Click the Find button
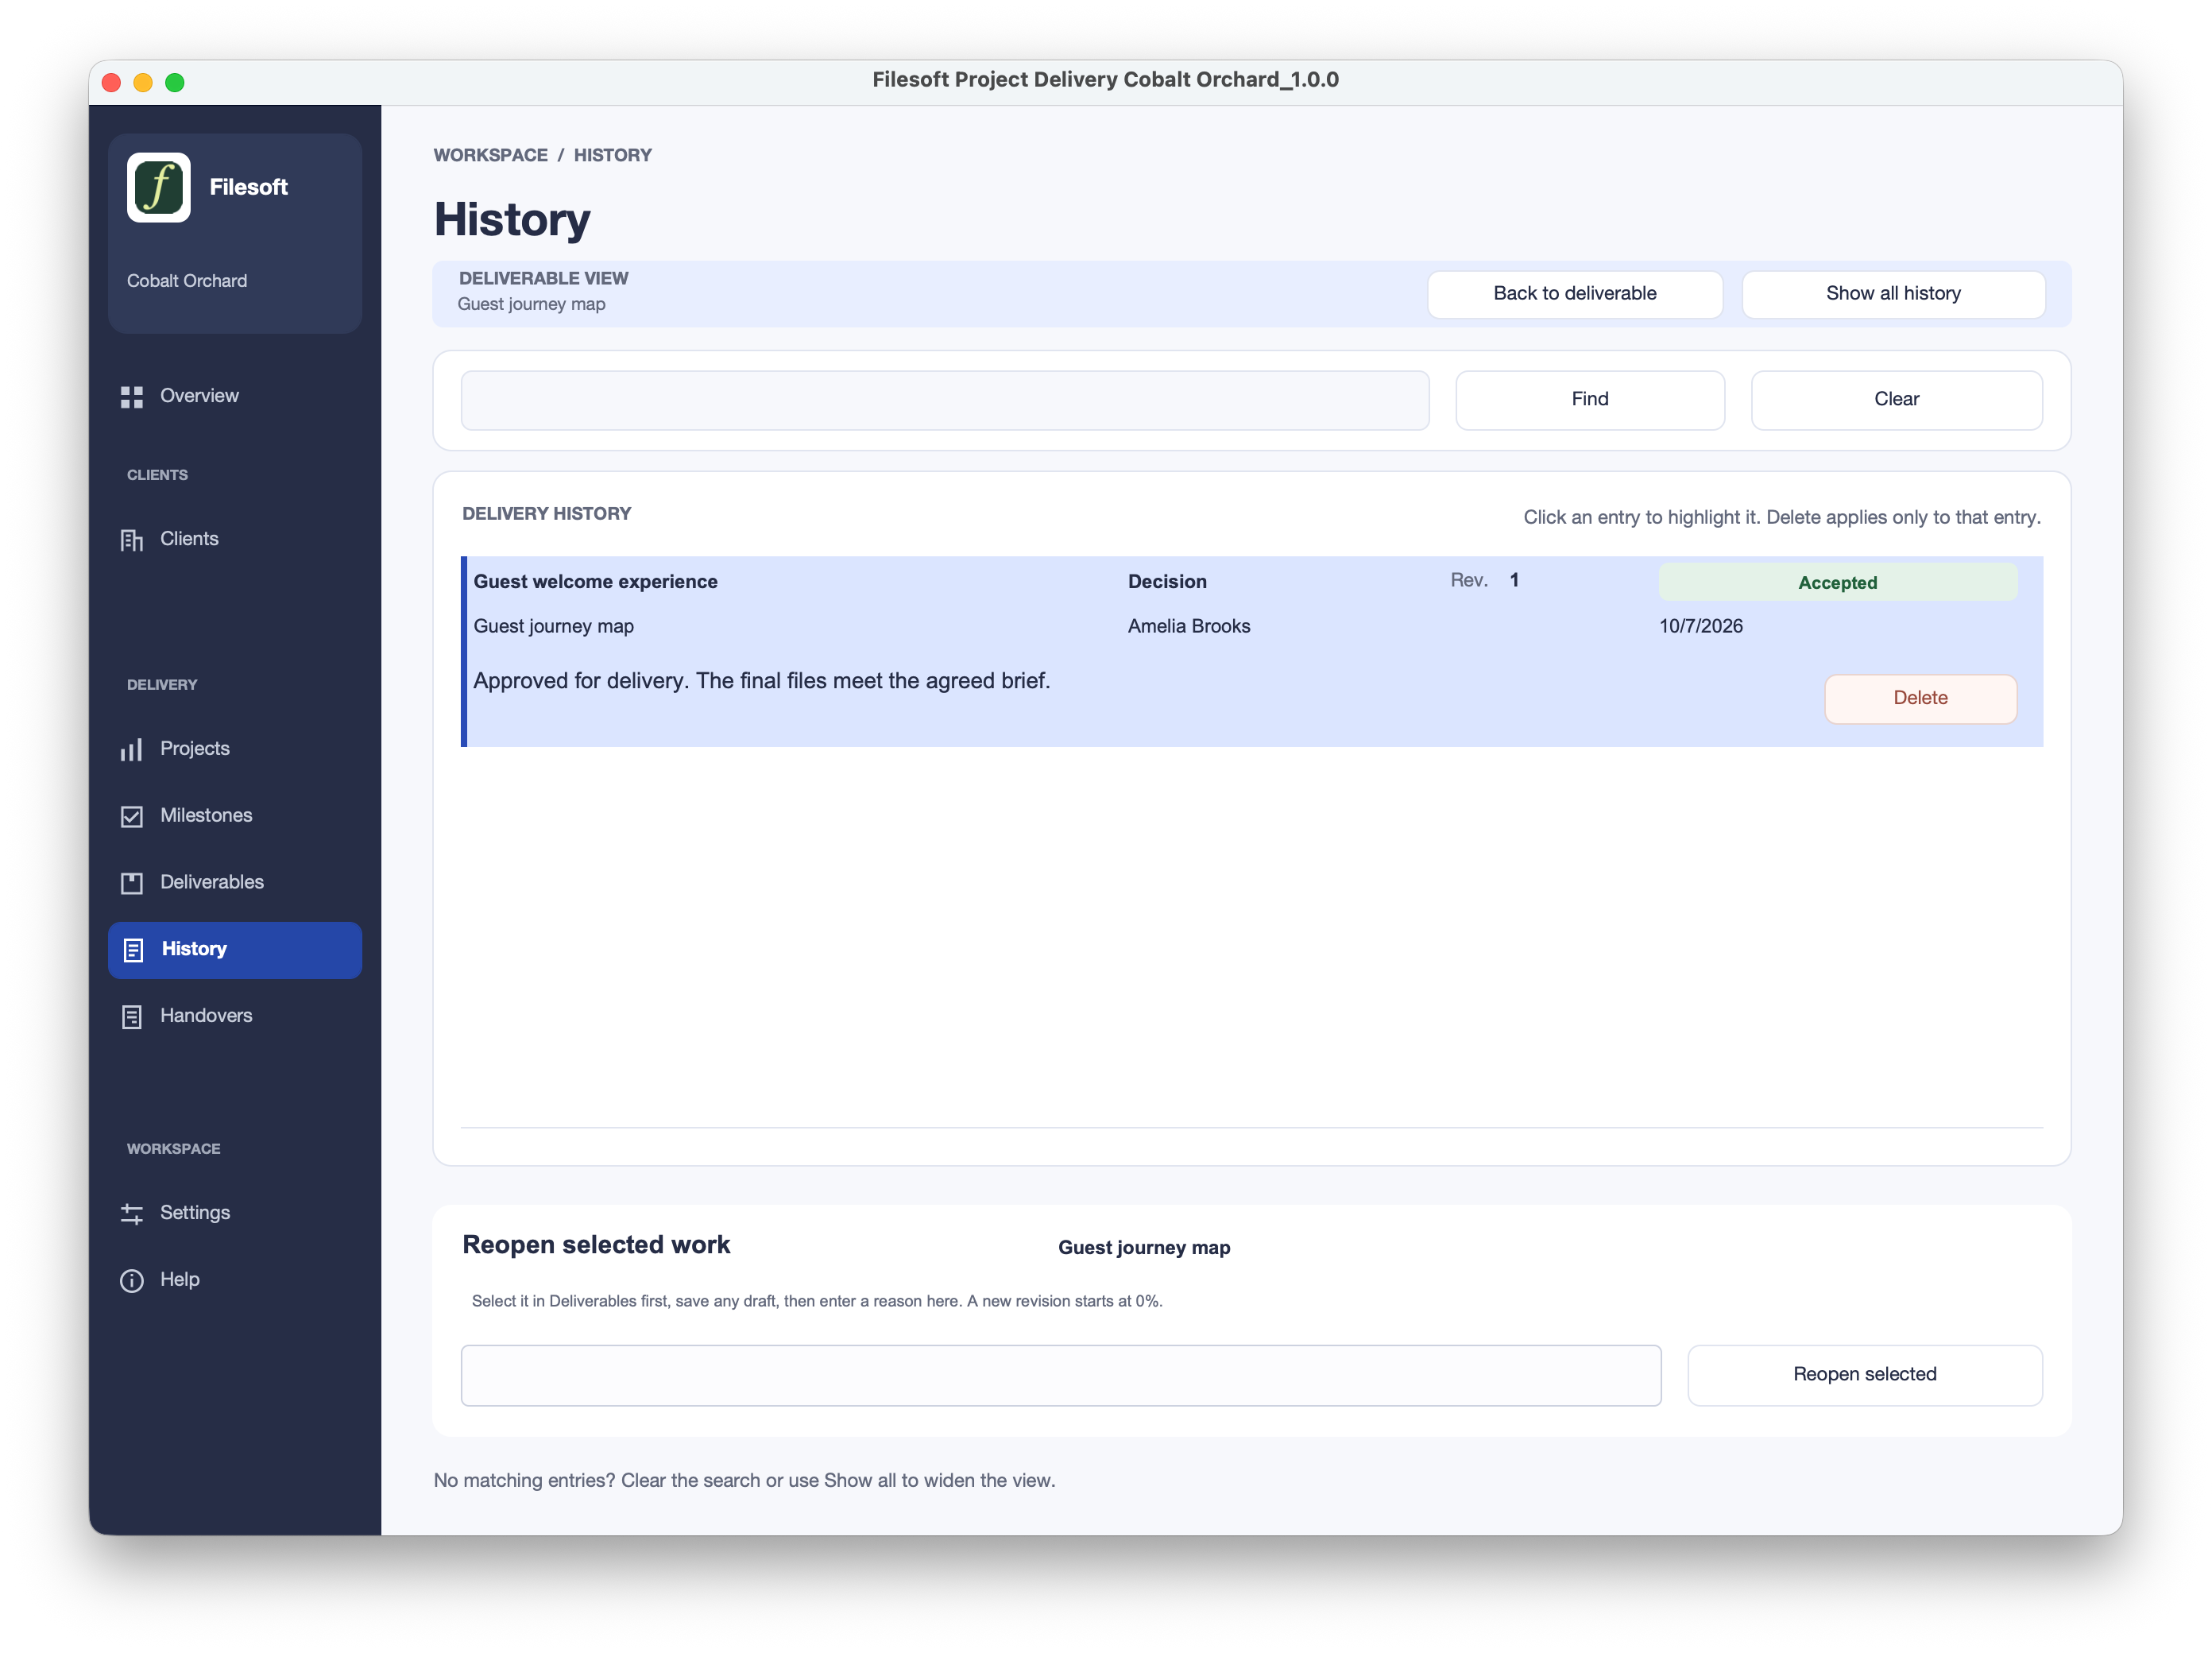Viewport: 2212px width, 1653px height. (x=1590, y=400)
